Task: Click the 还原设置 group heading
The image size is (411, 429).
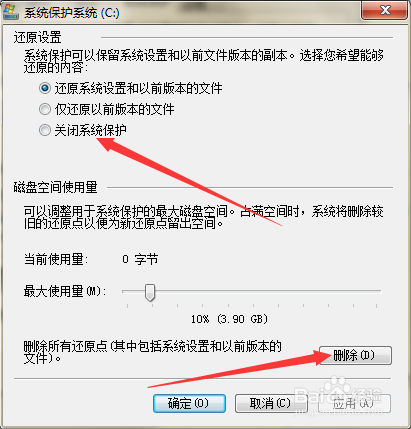Action: click(37, 37)
